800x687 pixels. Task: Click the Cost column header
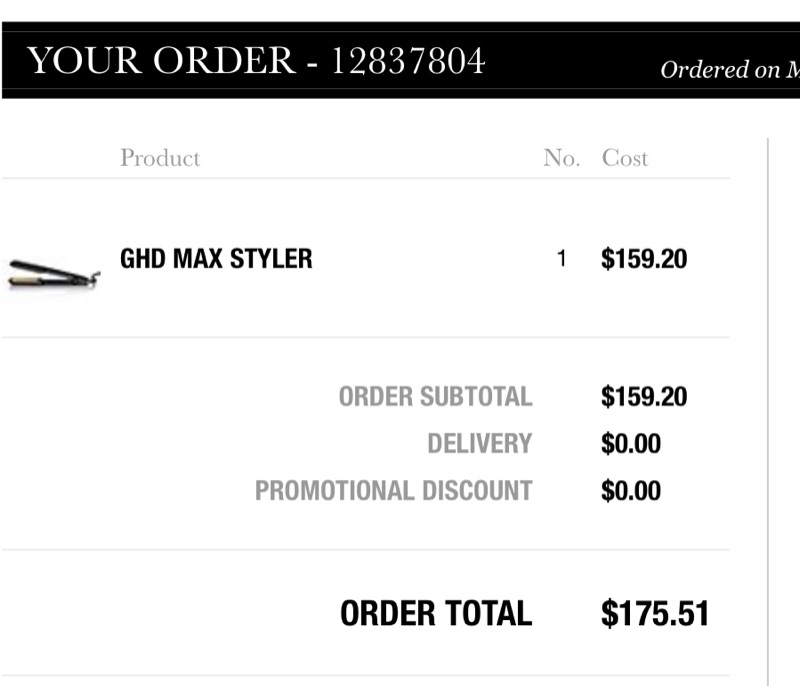[x=625, y=158]
